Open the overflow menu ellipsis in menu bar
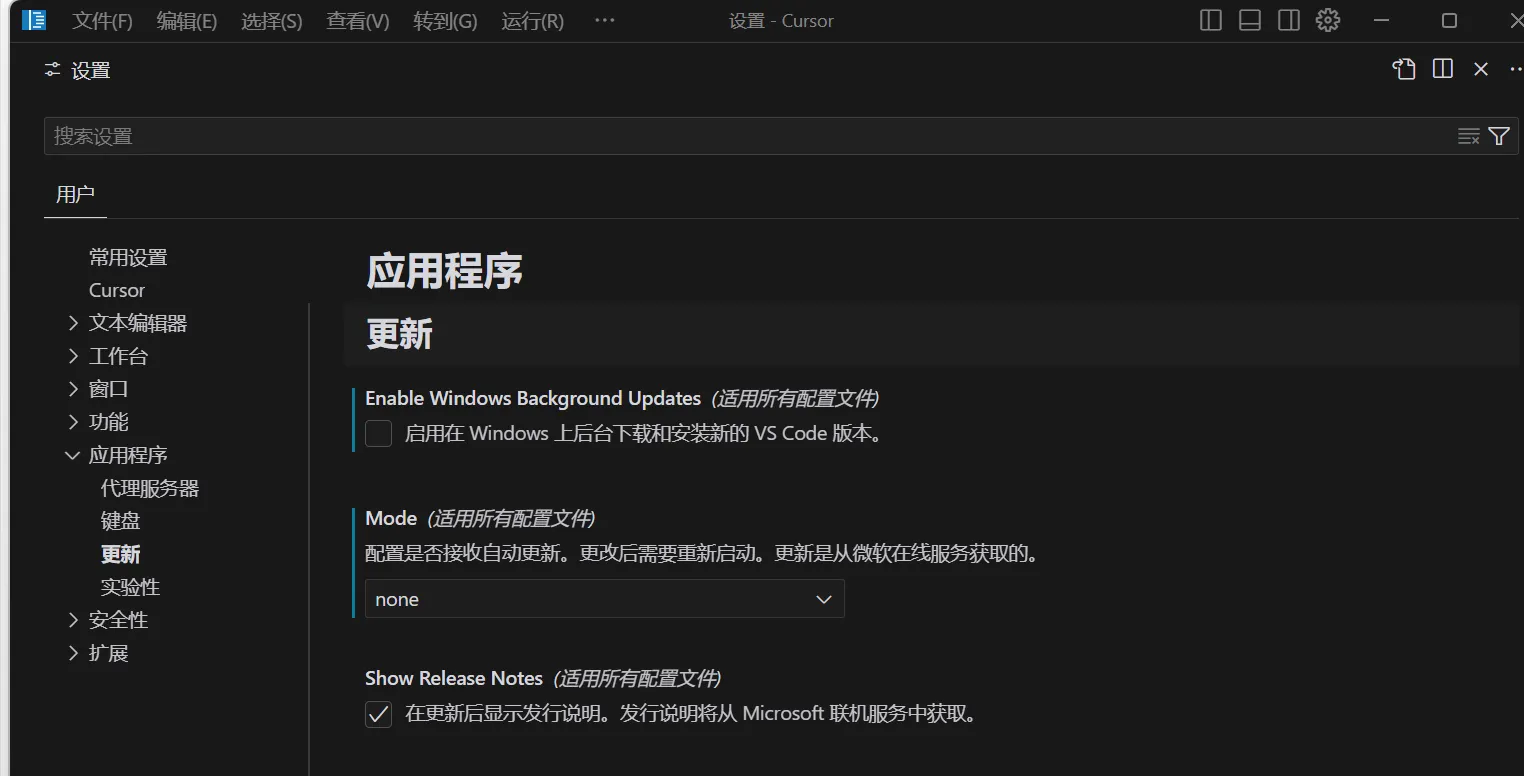Screen dimensions: 1524x776 pos(605,20)
